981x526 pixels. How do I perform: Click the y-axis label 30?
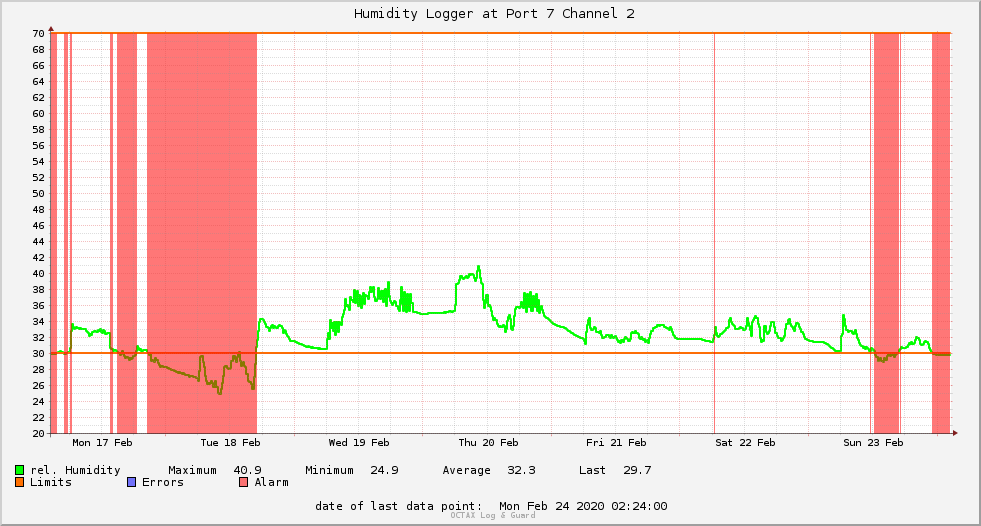(39, 353)
